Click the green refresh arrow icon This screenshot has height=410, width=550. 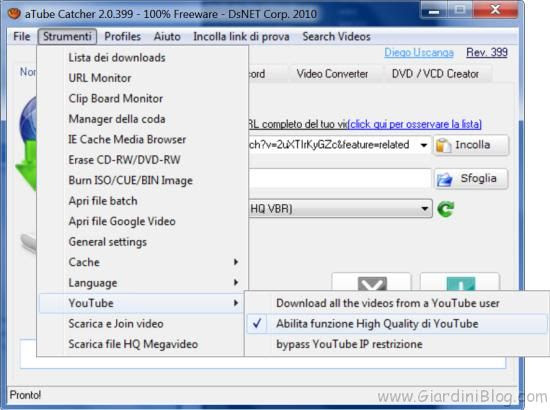(446, 209)
